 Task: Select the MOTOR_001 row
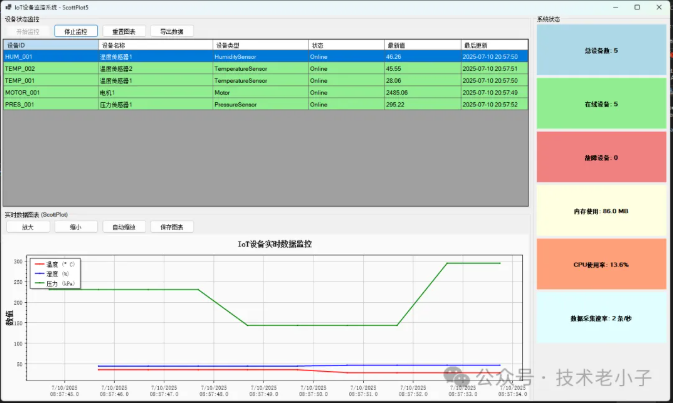[50, 92]
